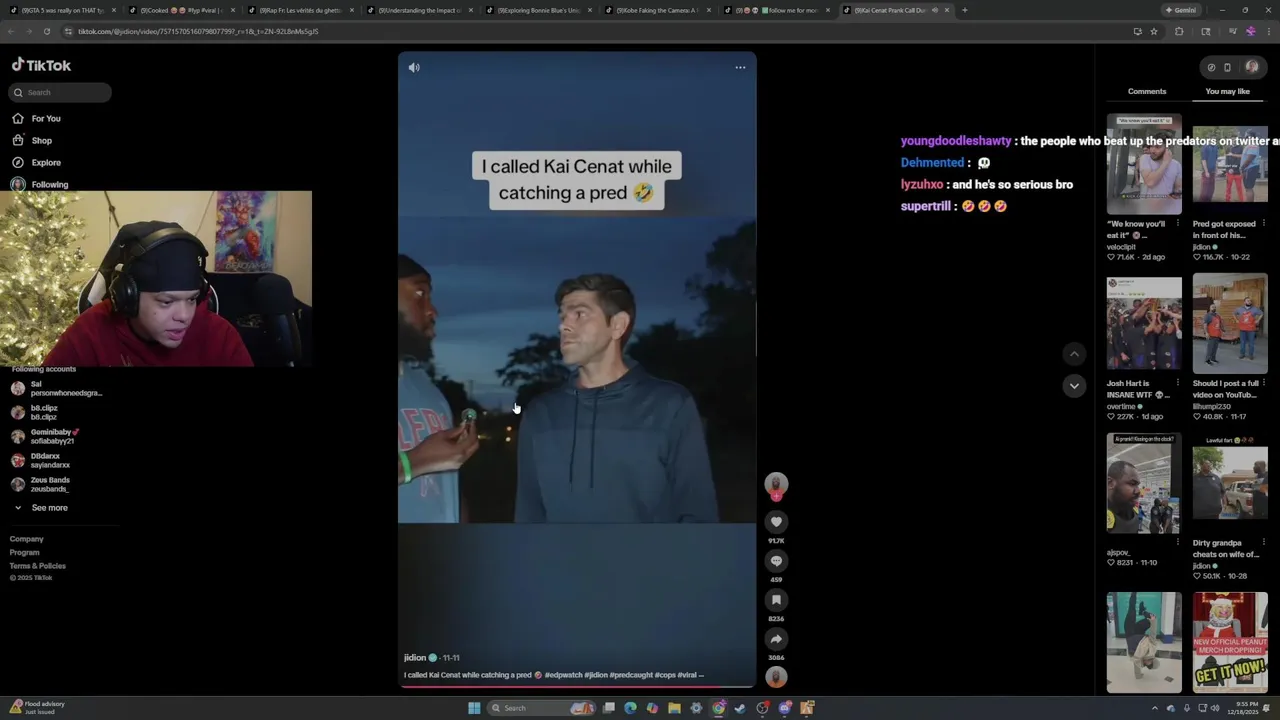Open options for the "We know you'll eat it" card
Viewport: 1280px width, 720px height.
click(1178, 224)
